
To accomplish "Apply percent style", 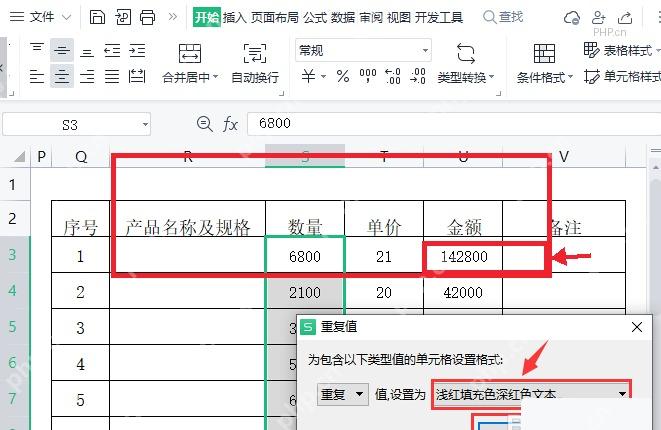I will pos(343,76).
